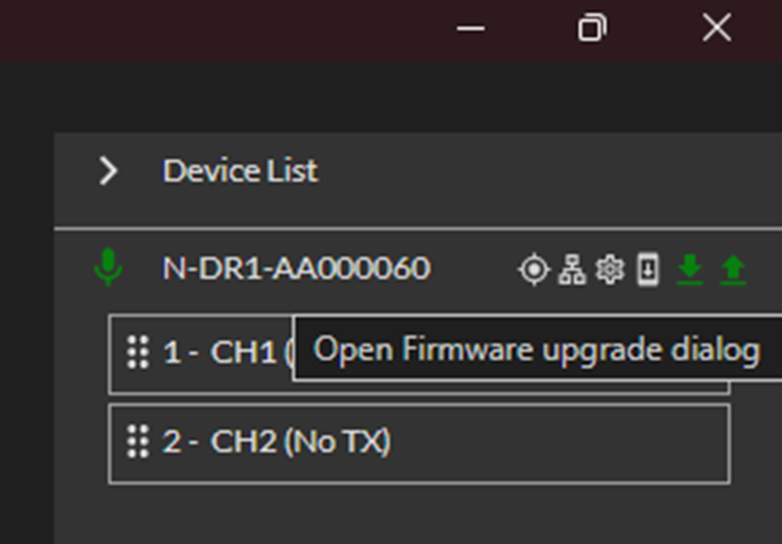Click the locate device target icon

point(534,269)
